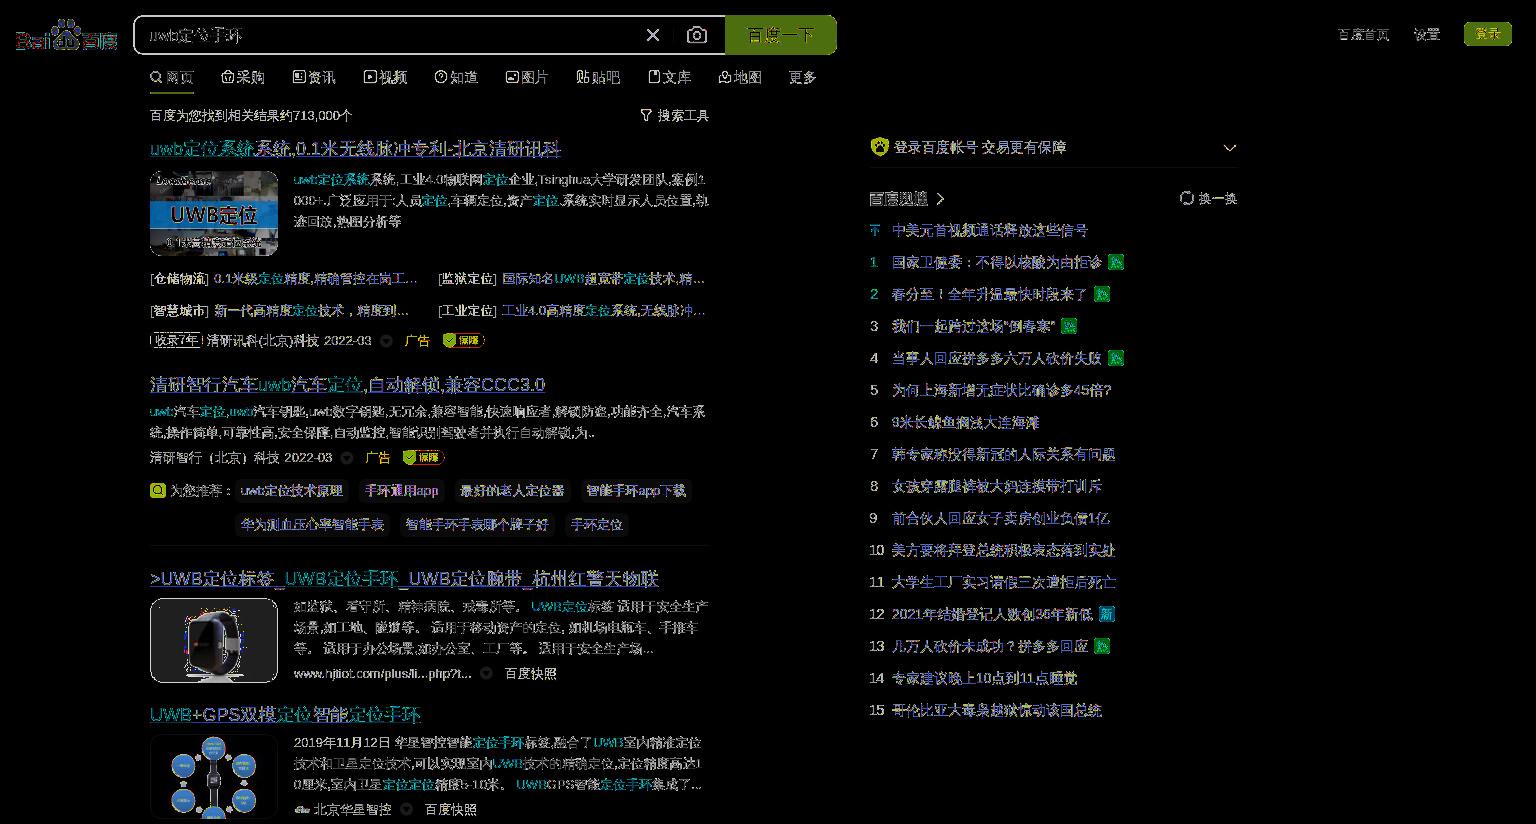
Task: Open hot topic 我们一起跨过这场"倒春寒"
Action: point(973,326)
